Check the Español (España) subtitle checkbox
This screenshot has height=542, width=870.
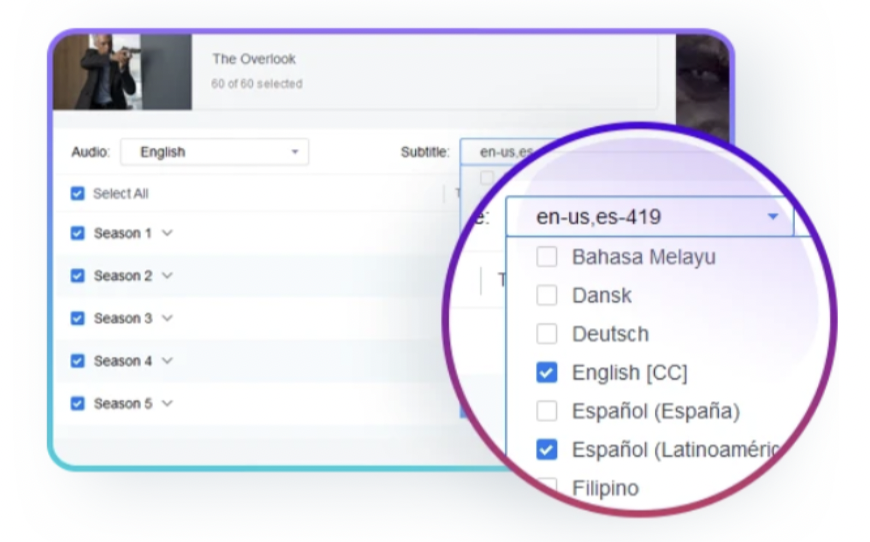tap(547, 411)
